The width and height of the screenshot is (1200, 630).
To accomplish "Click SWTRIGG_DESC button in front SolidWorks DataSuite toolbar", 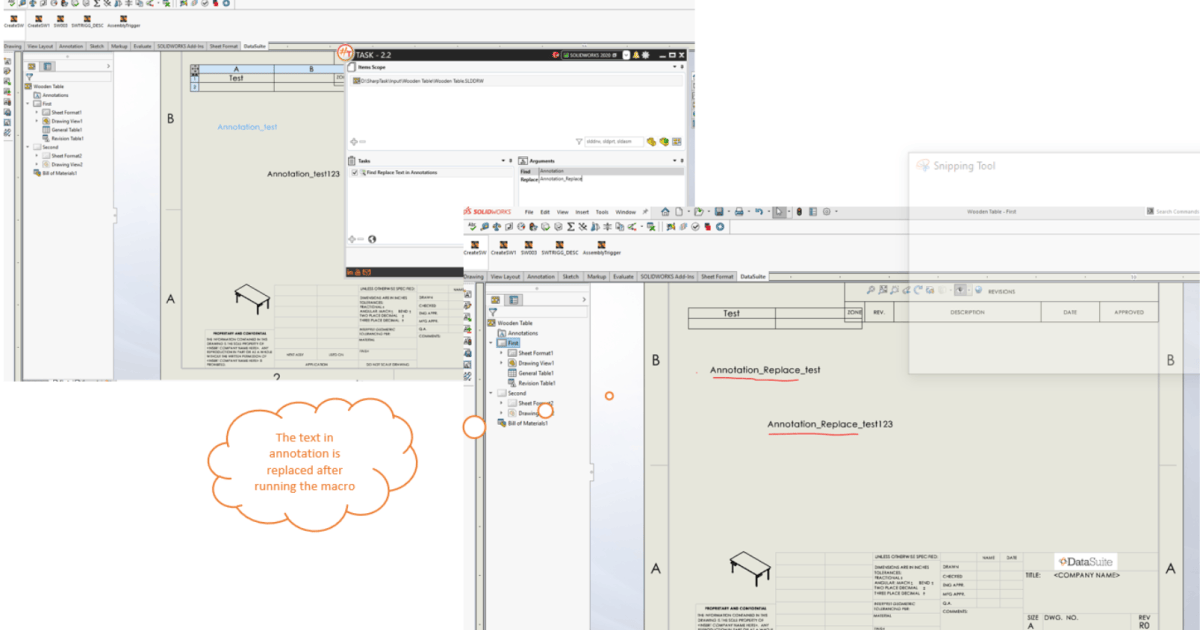I will tap(559, 247).
